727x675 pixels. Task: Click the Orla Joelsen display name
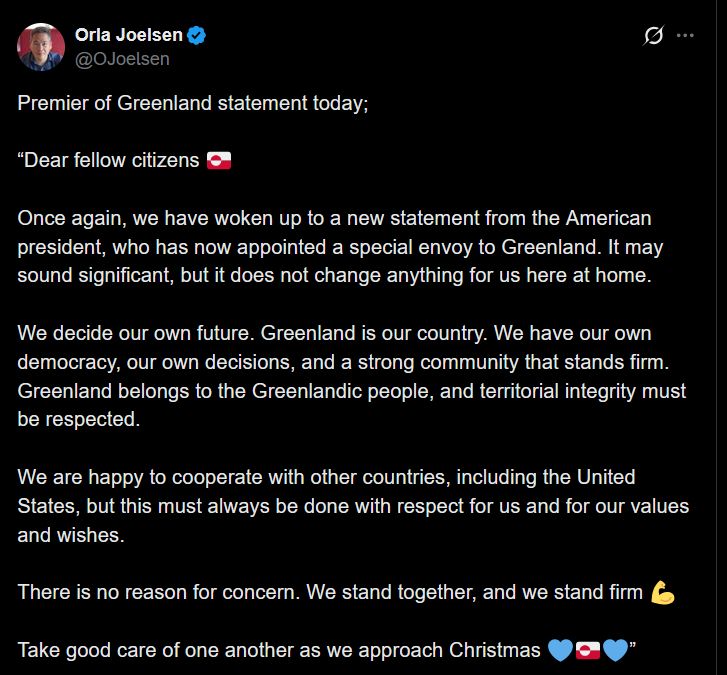click(129, 35)
